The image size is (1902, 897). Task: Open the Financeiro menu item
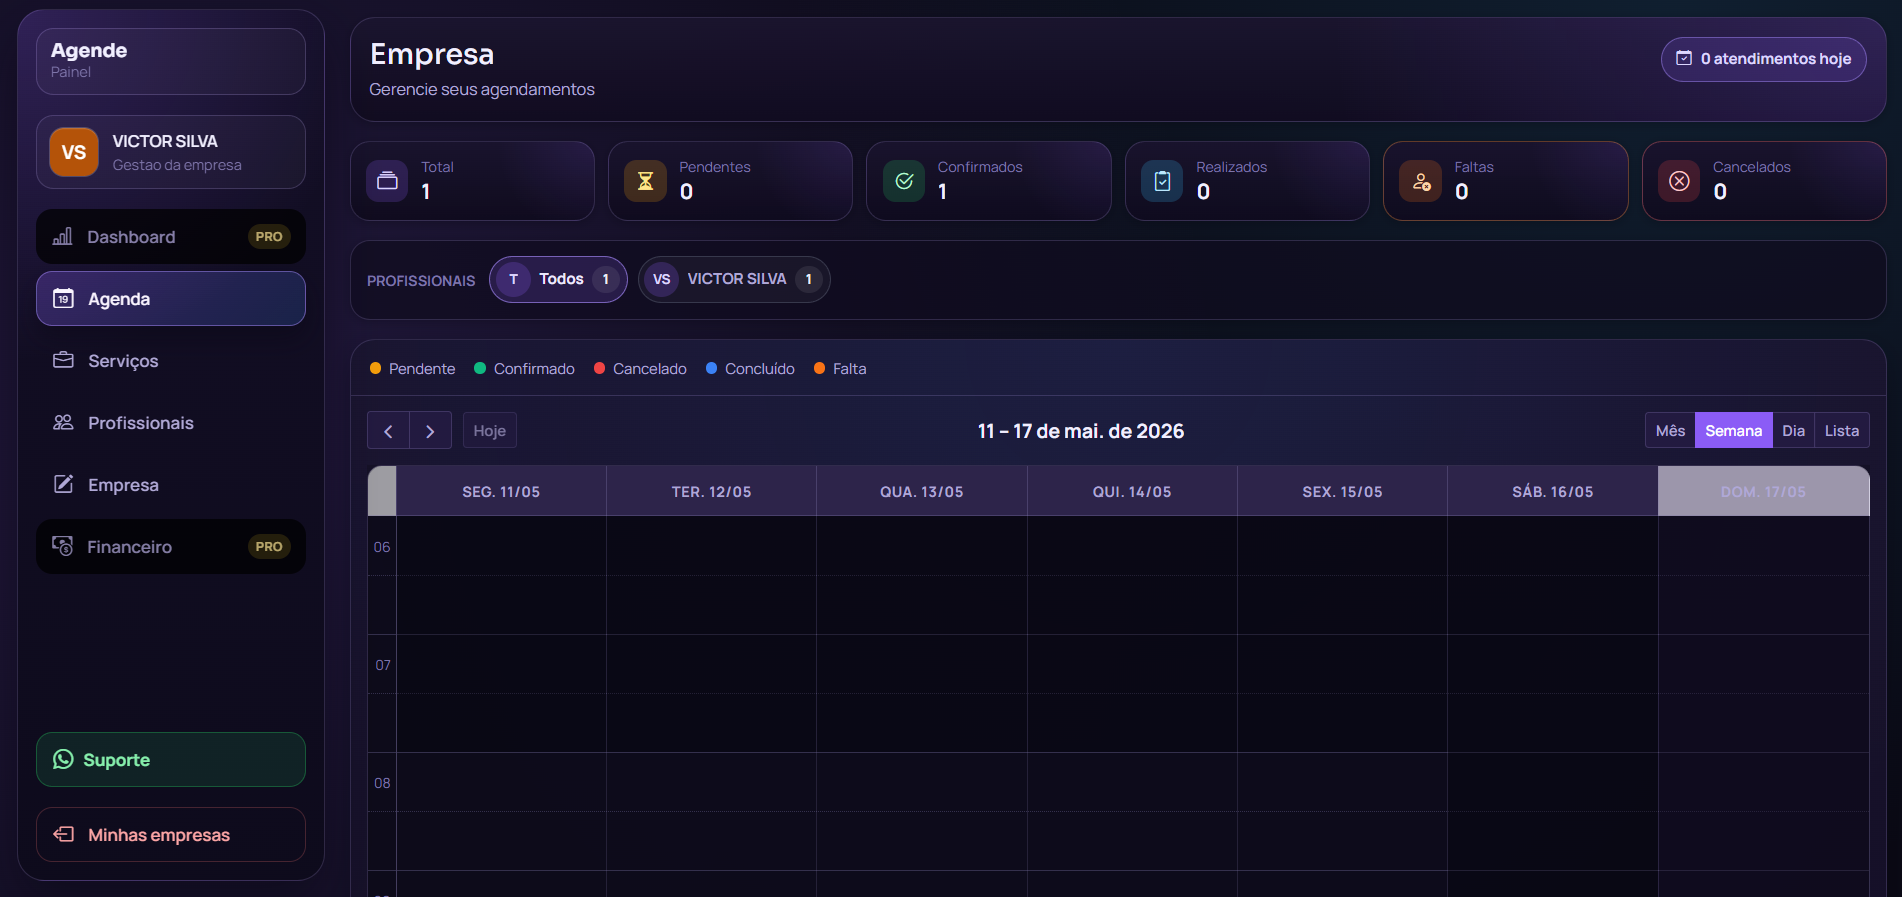[171, 546]
